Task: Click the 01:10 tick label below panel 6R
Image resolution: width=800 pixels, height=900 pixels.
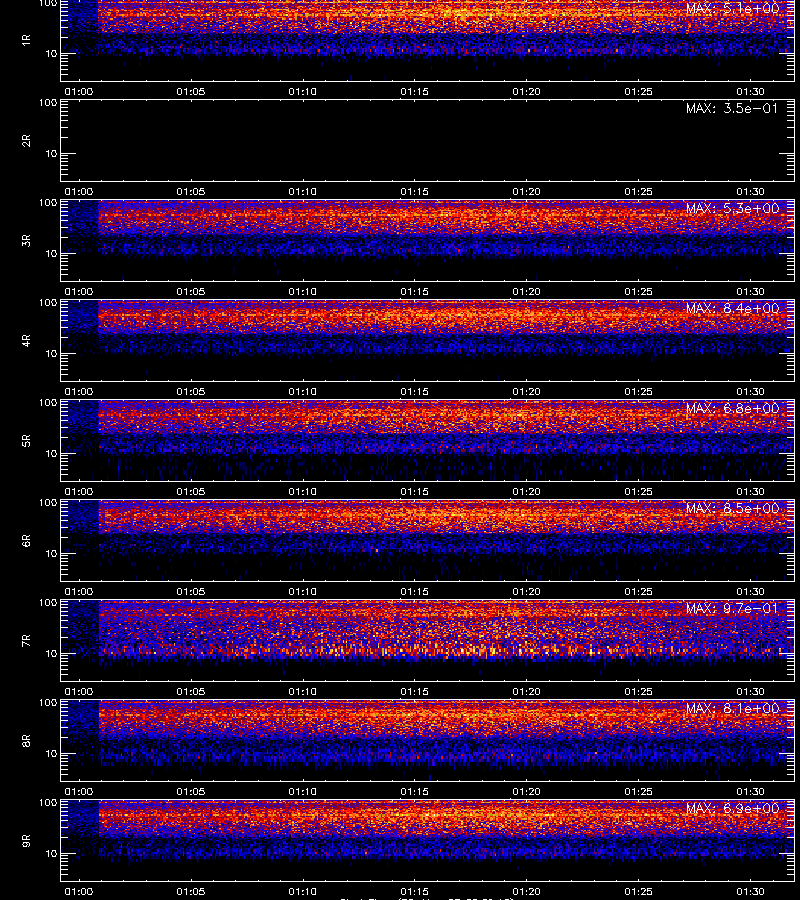Action: pos(302,592)
